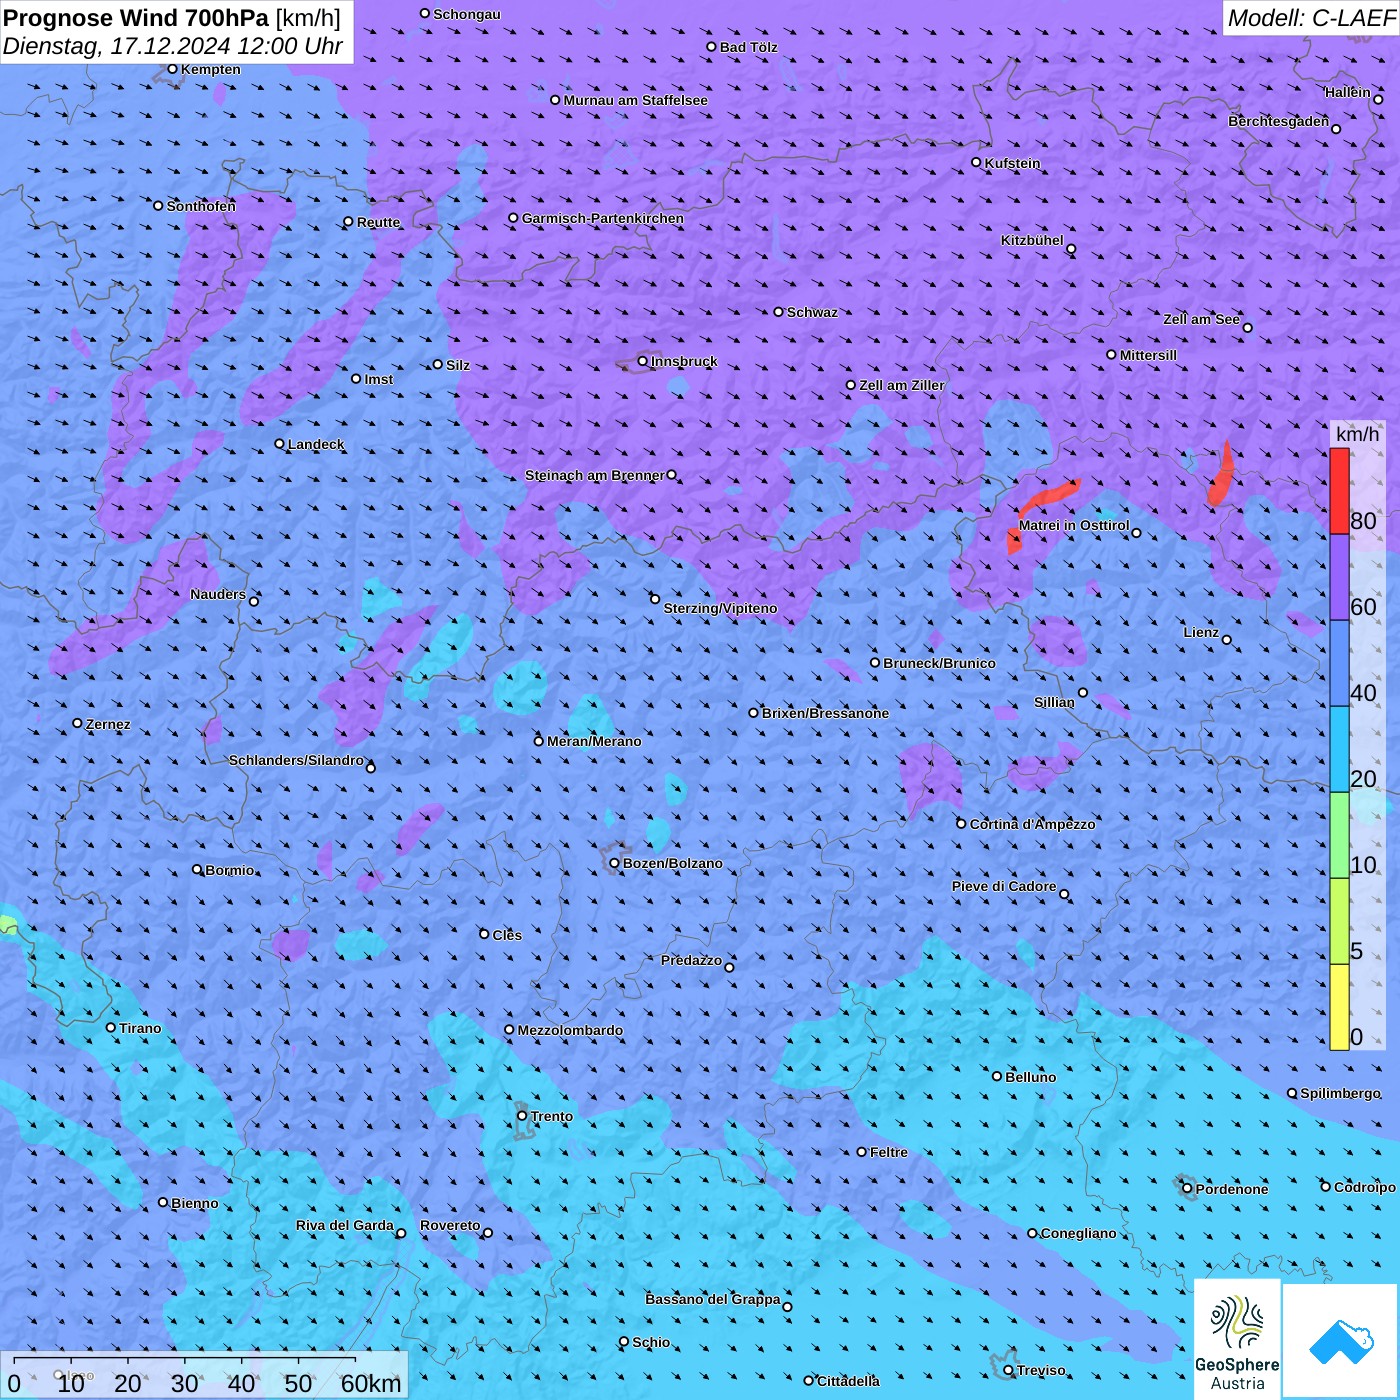Click the 'Modell: C-LAEF' label

(x=1311, y=18)
